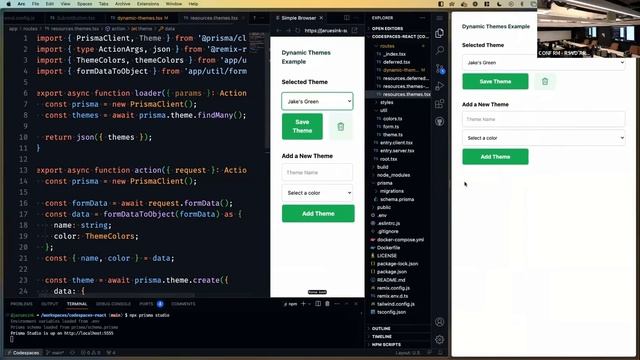This screenshot has height=360, width=640.
Task: Switch to the Simple Browser tab
Action: coord(298,18)
